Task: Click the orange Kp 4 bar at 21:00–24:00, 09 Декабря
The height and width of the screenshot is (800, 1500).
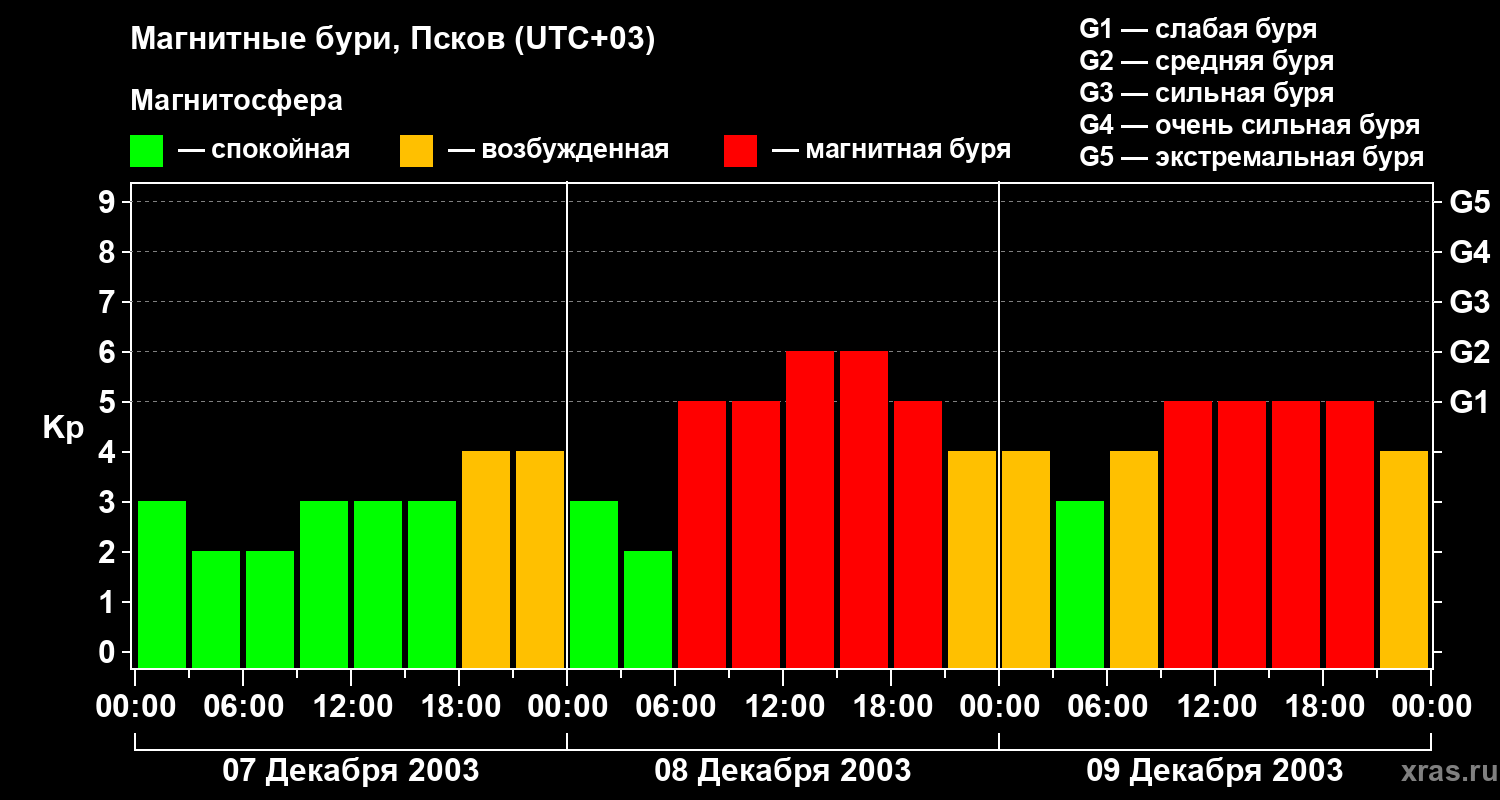Action: click(1404, 559)
